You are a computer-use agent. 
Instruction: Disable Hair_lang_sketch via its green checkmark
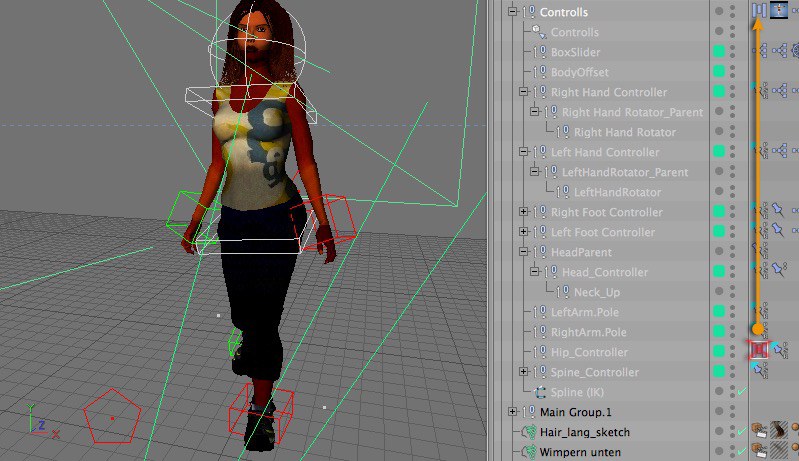[740, 432]
